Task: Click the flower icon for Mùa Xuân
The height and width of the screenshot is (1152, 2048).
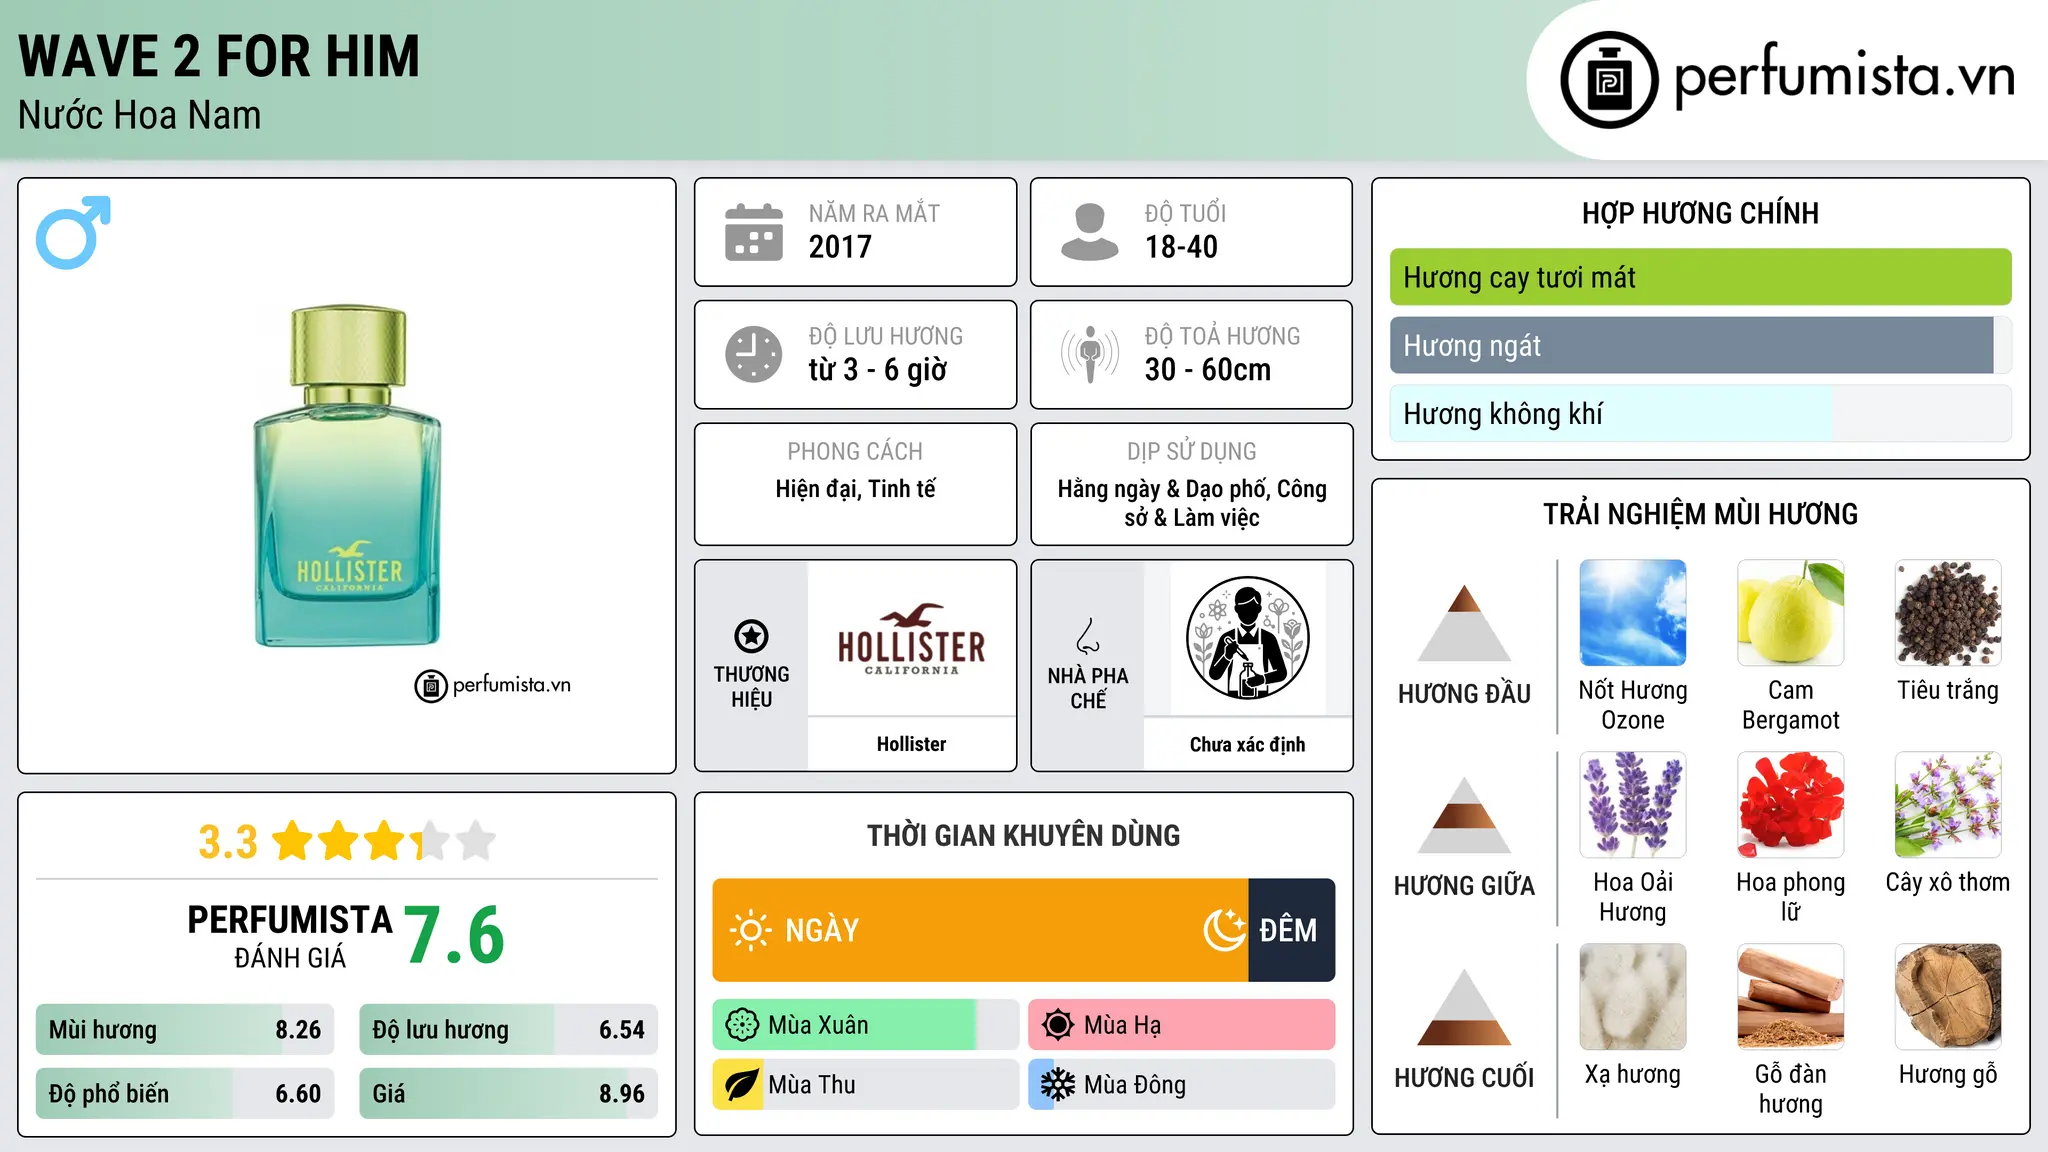Action: click(741, 1025)
